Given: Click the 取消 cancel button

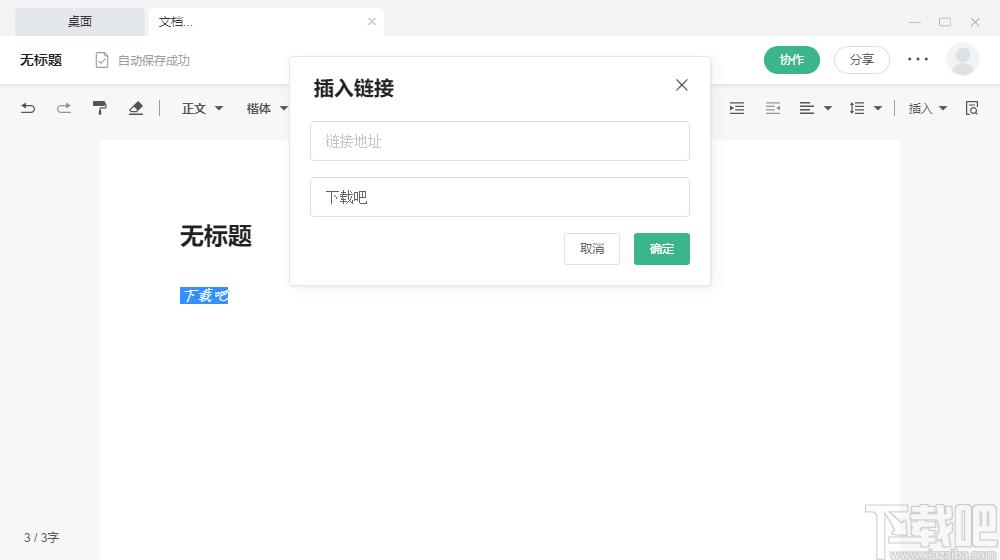Looking at the screenshot, I should pos(592,249).
